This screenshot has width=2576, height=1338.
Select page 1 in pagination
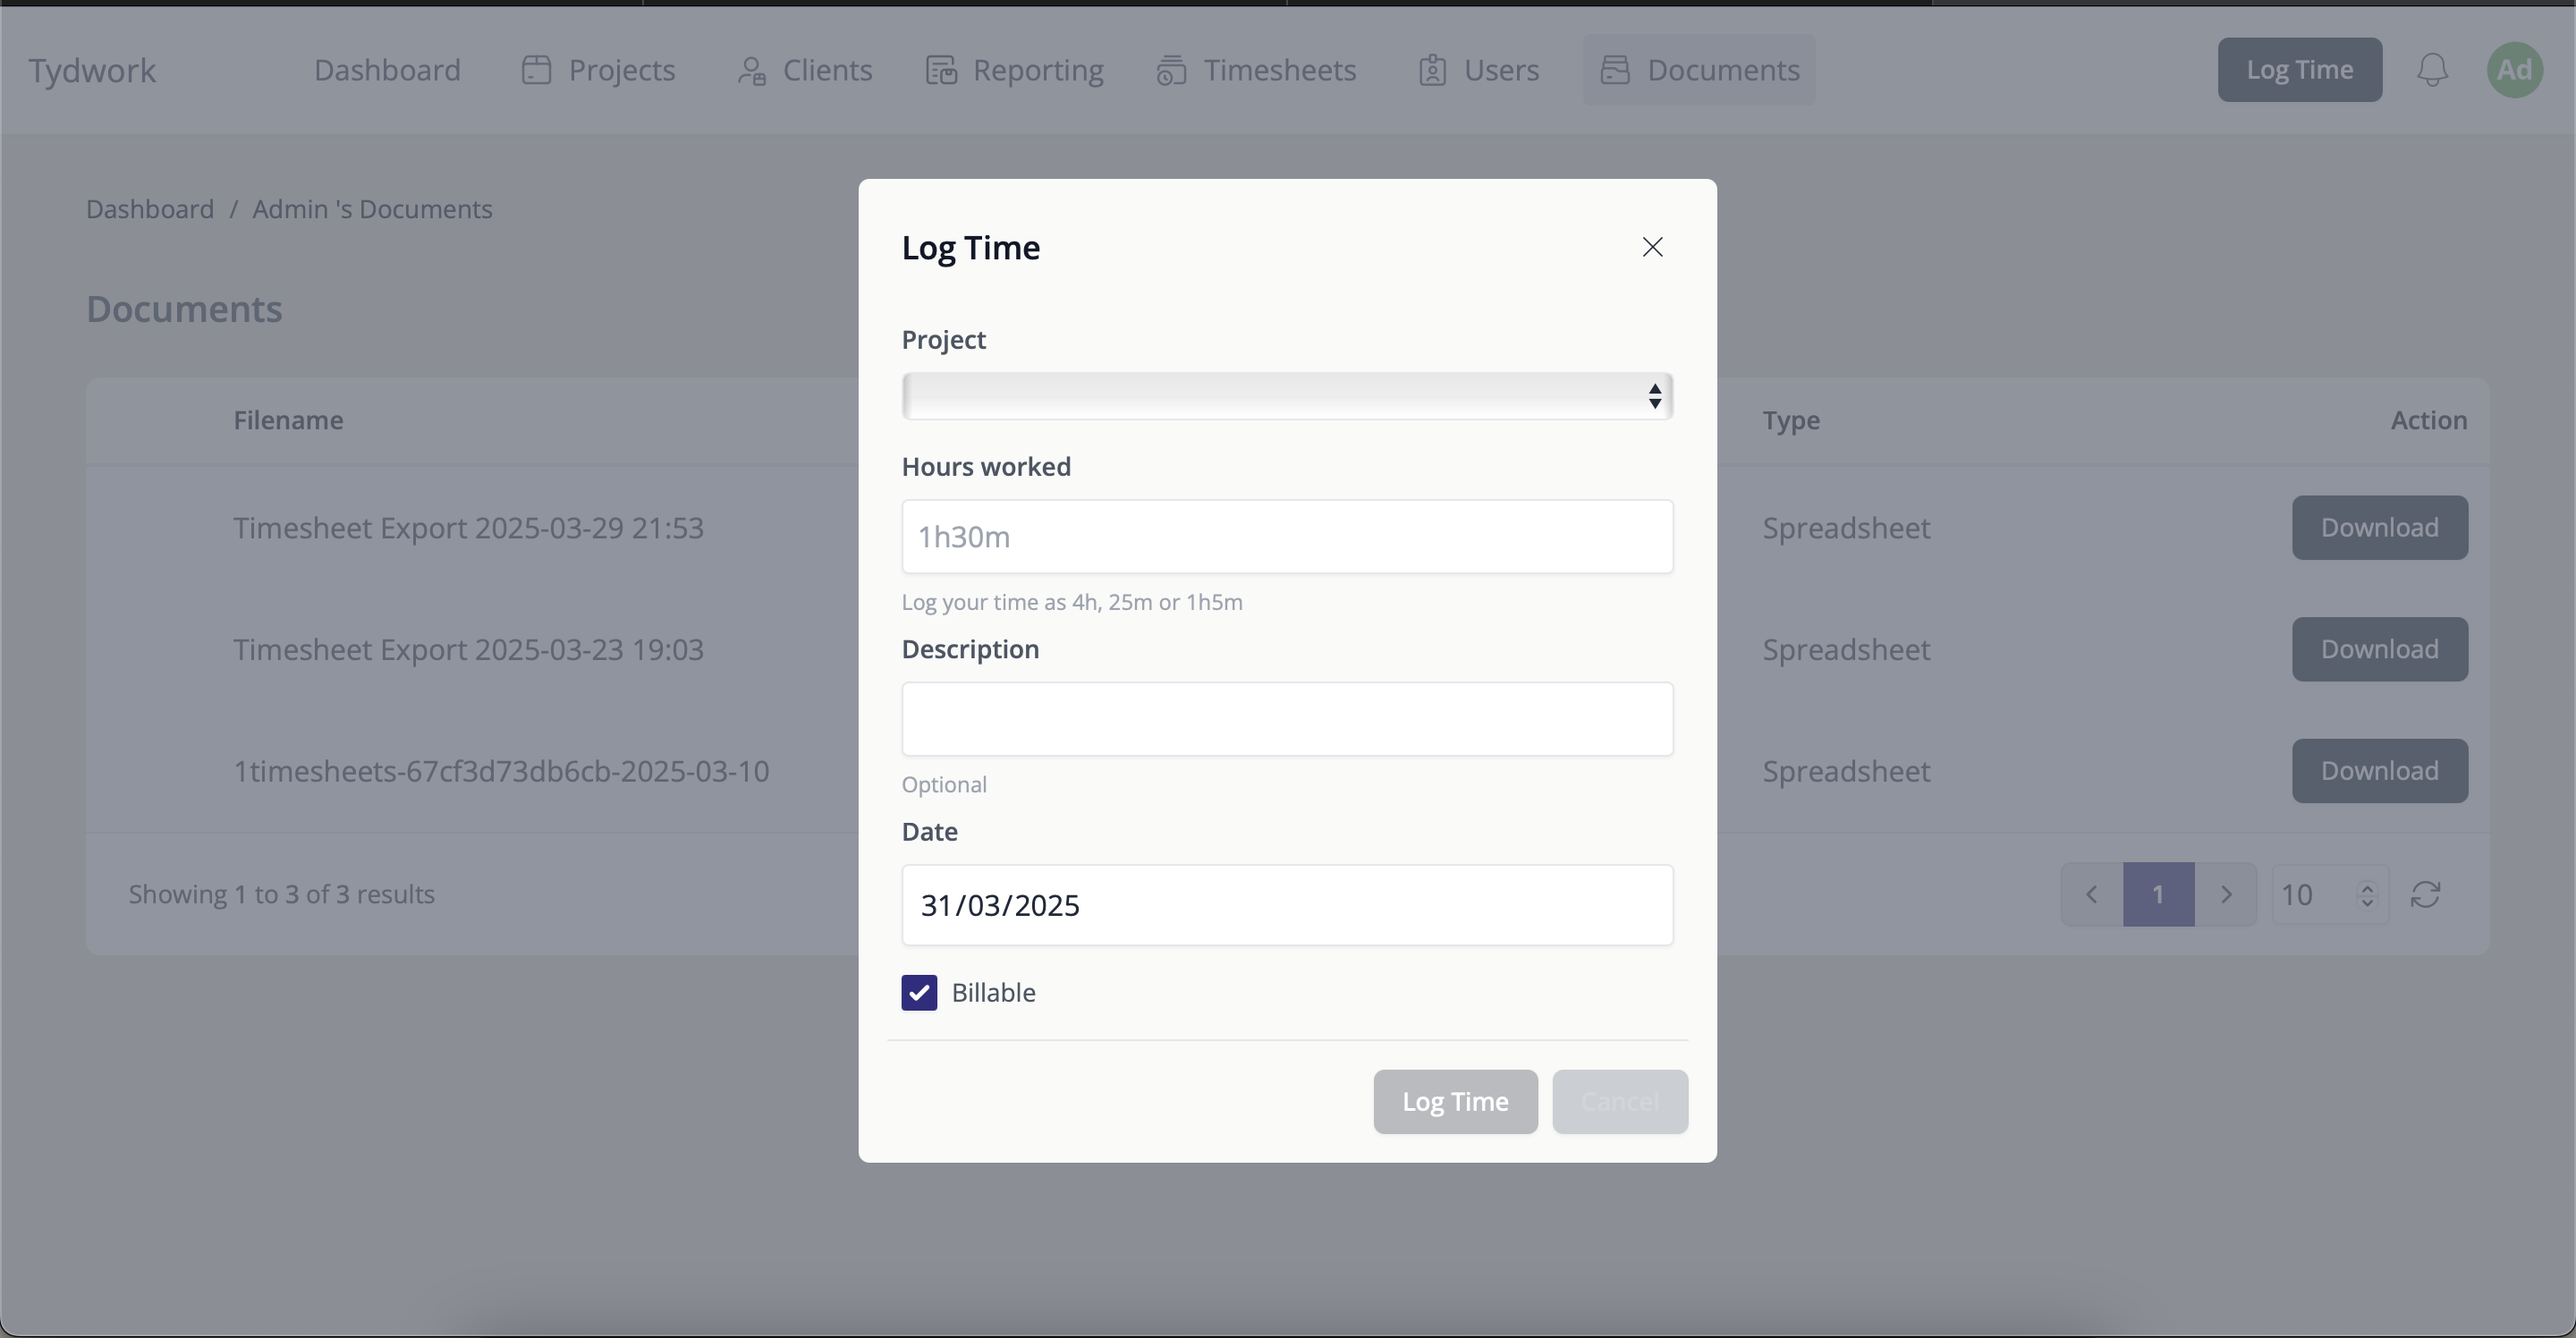2158,894
